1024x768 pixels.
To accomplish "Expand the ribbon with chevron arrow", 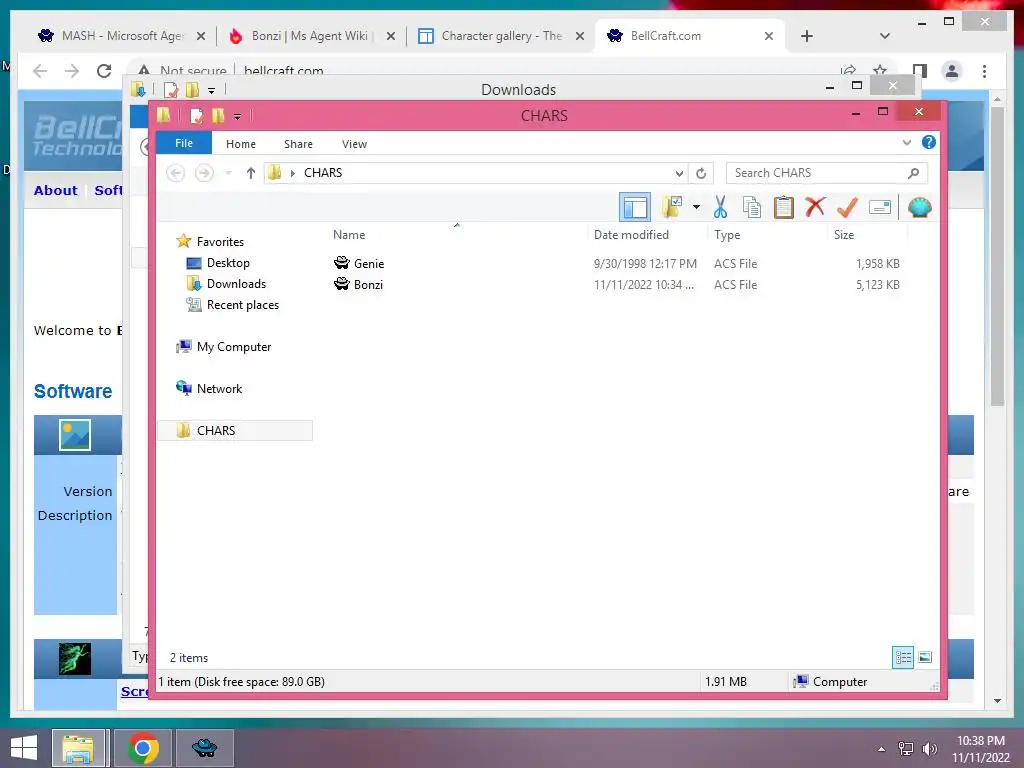I will click(906, 142).
